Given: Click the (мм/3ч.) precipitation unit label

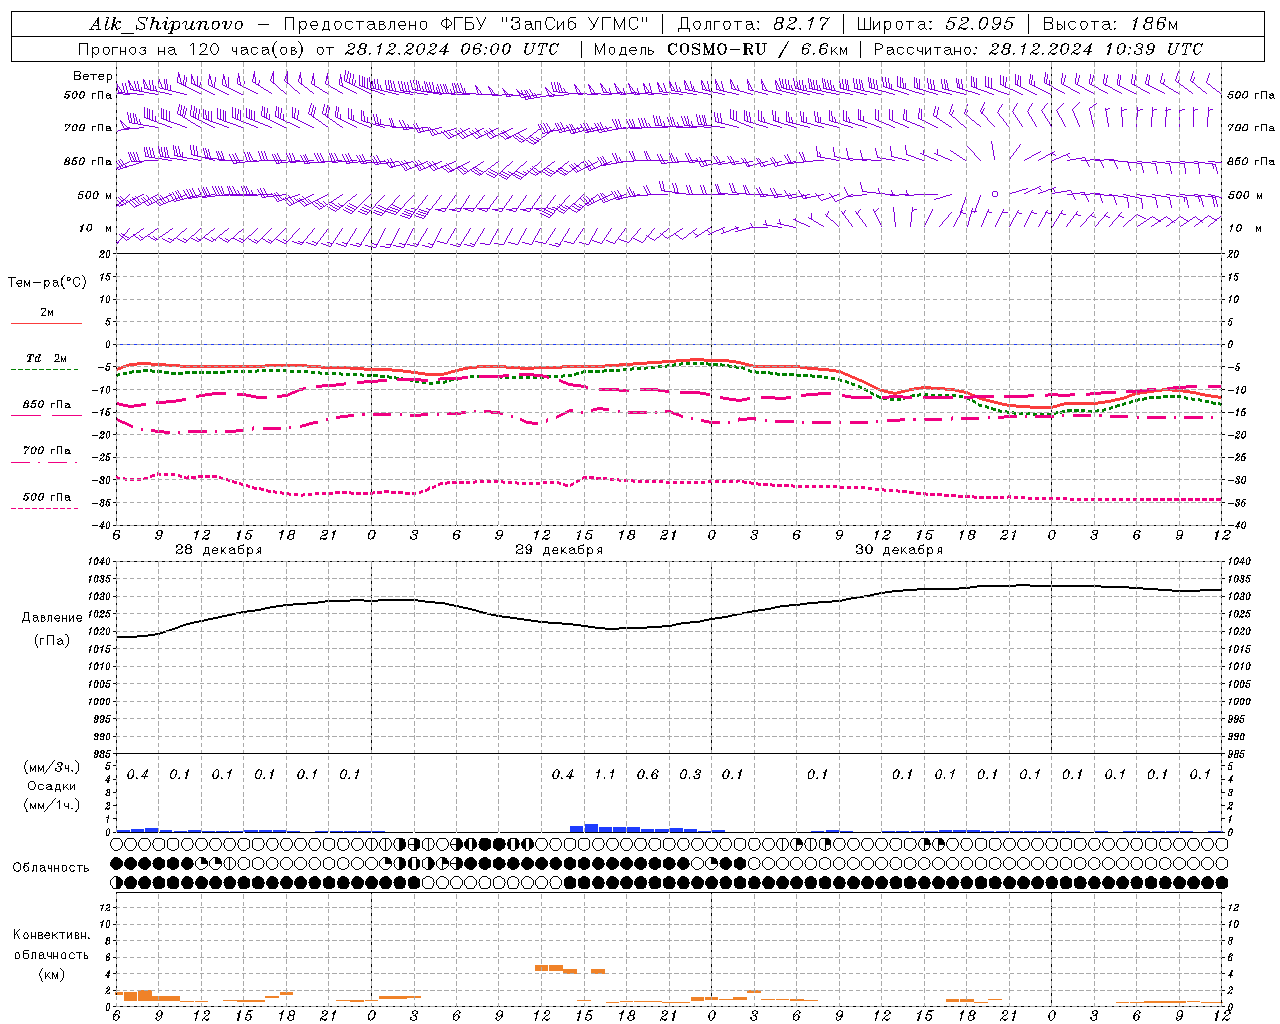Looking at the screenshot, I should click(51, 766).
